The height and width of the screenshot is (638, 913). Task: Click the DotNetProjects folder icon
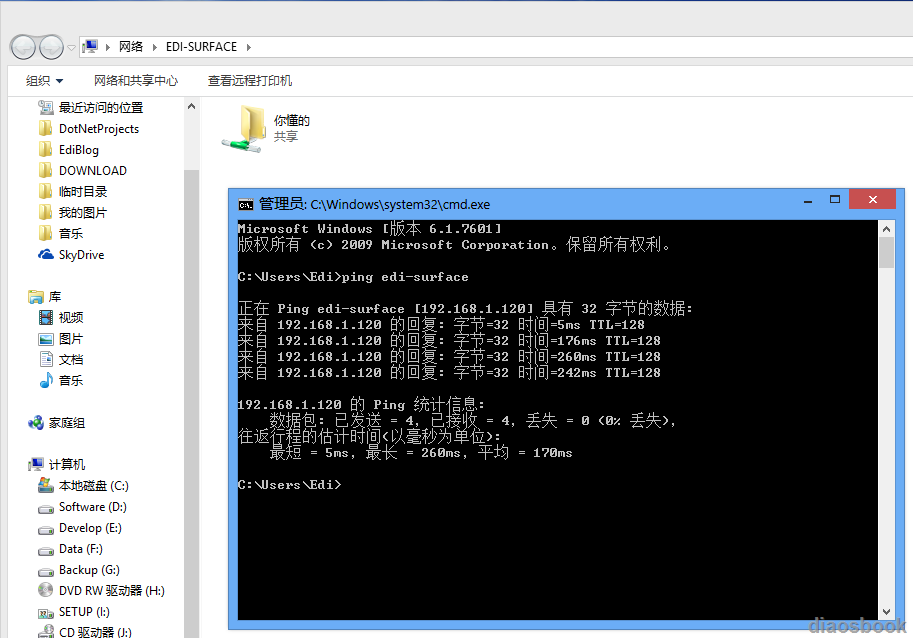click(x=45, y=129)
